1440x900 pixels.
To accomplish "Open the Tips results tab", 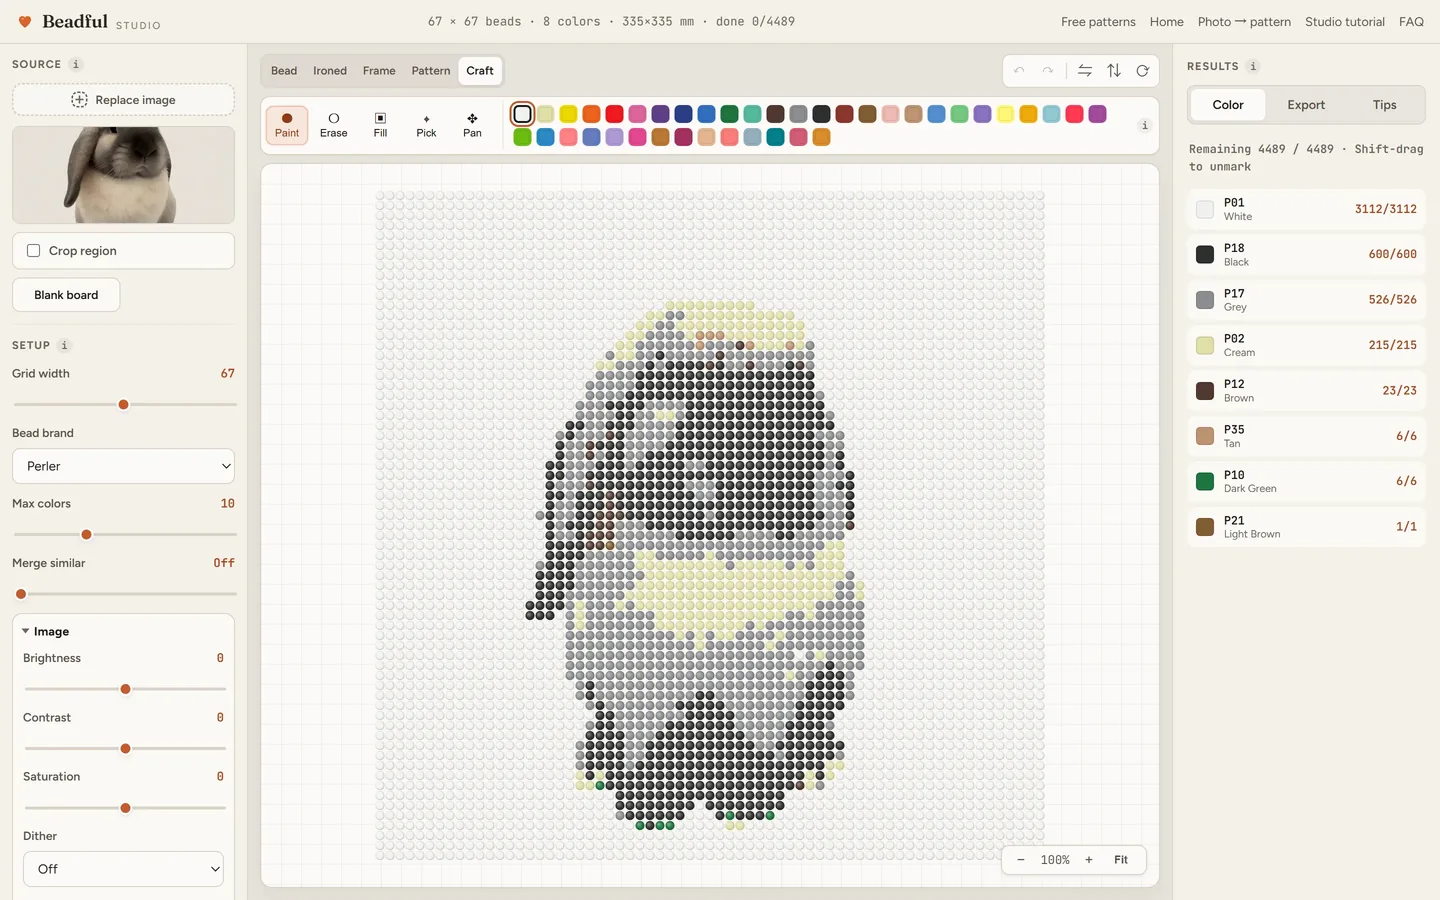I will [1384, 105].
